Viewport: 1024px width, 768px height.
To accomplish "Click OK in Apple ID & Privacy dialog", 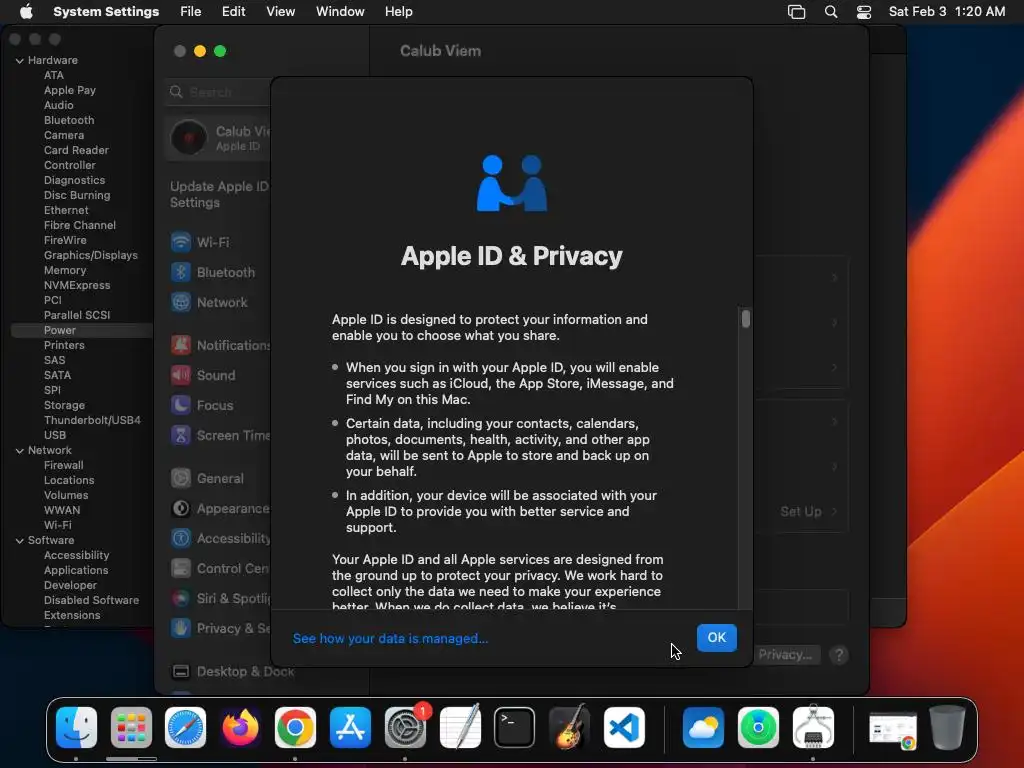I will click(716, 637).
